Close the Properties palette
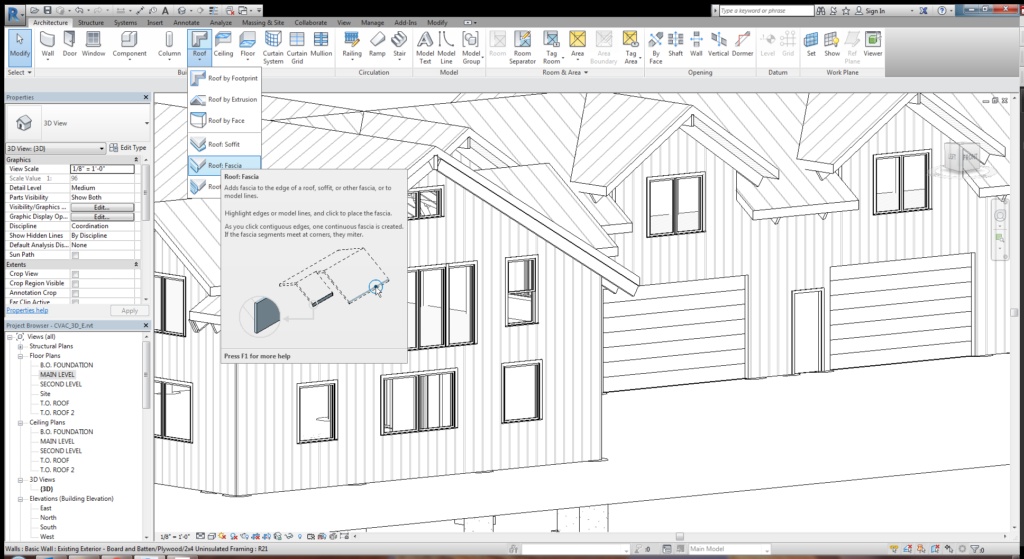Image resolution: width=1024 pixels, height=559 pixels. (146, 97)
